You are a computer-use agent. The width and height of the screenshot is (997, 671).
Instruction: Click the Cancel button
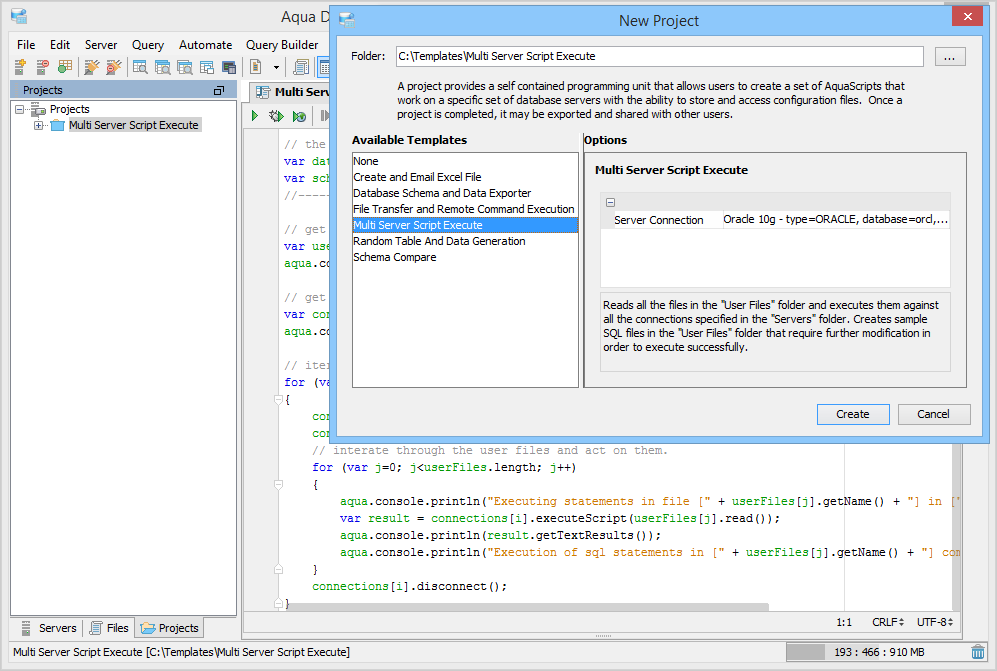coord(933,414)
